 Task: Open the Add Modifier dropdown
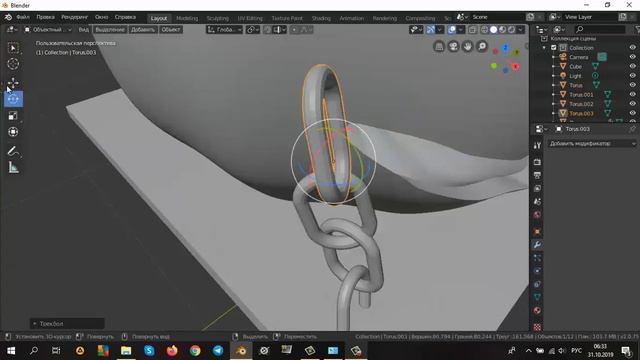[592, 144]
